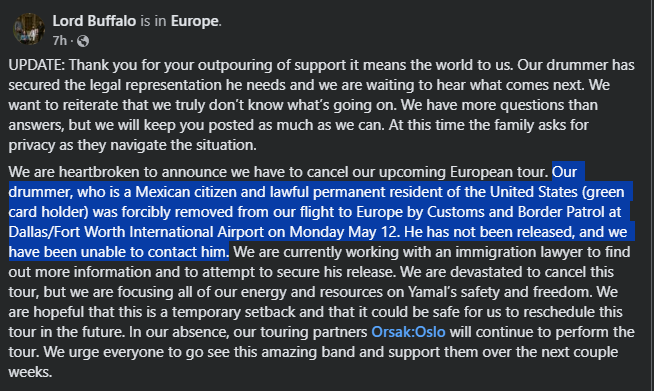Click the 'Monday May 12' date text

[x=344, y=232]
